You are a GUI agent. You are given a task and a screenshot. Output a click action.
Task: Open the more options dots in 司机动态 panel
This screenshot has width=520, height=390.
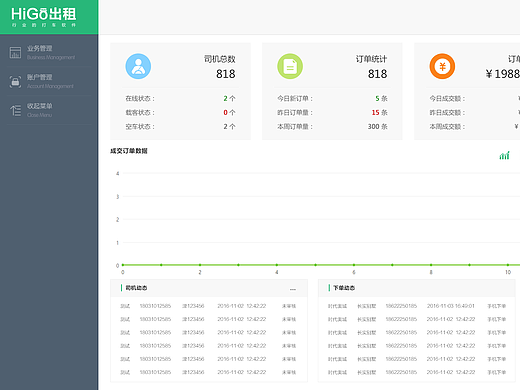[293, 289]
